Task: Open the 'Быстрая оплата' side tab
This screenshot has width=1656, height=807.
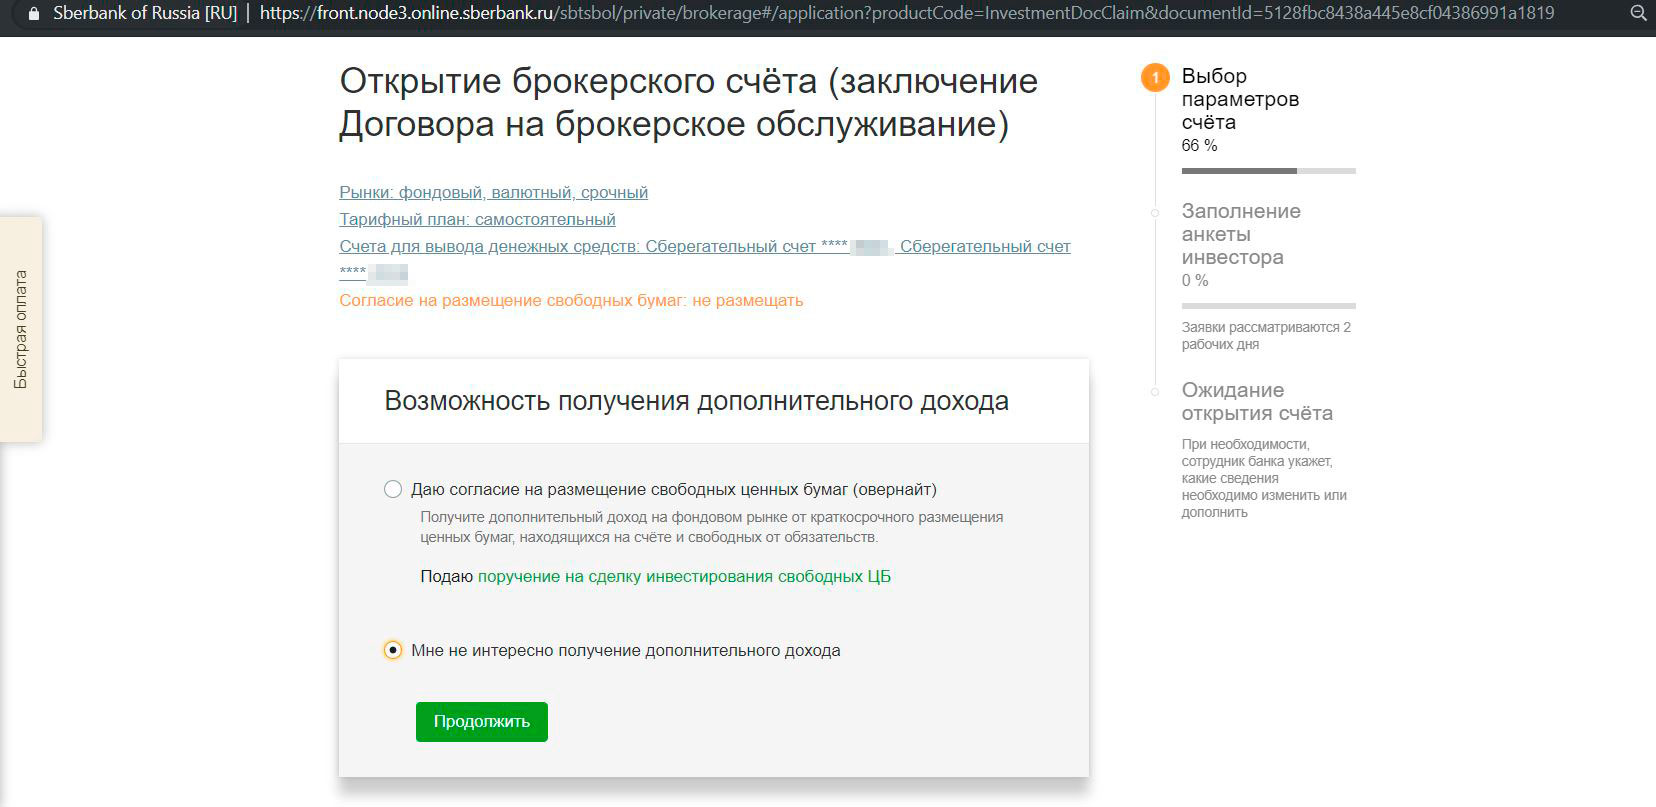Action: pyautogui.click(x=21, y=329)
